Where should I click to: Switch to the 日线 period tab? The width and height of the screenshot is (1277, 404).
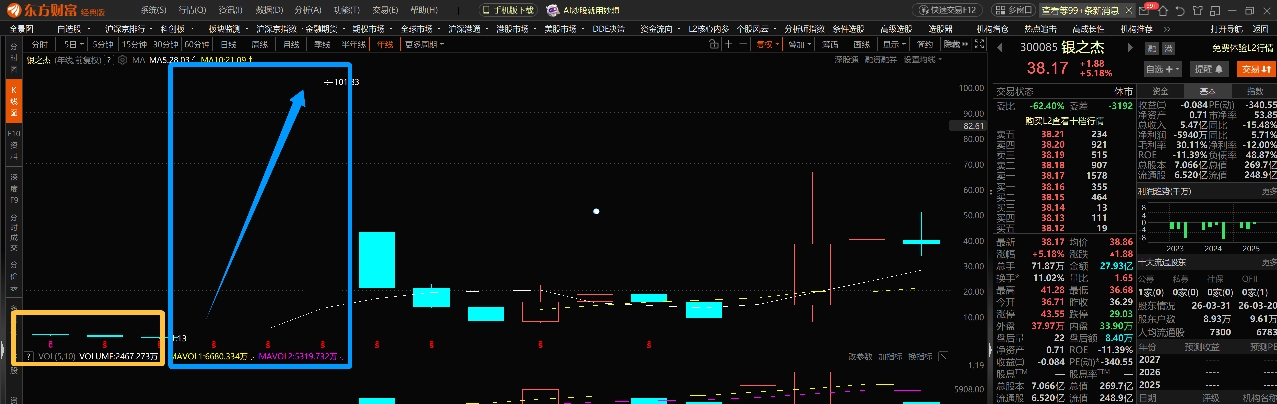[229, 44]
